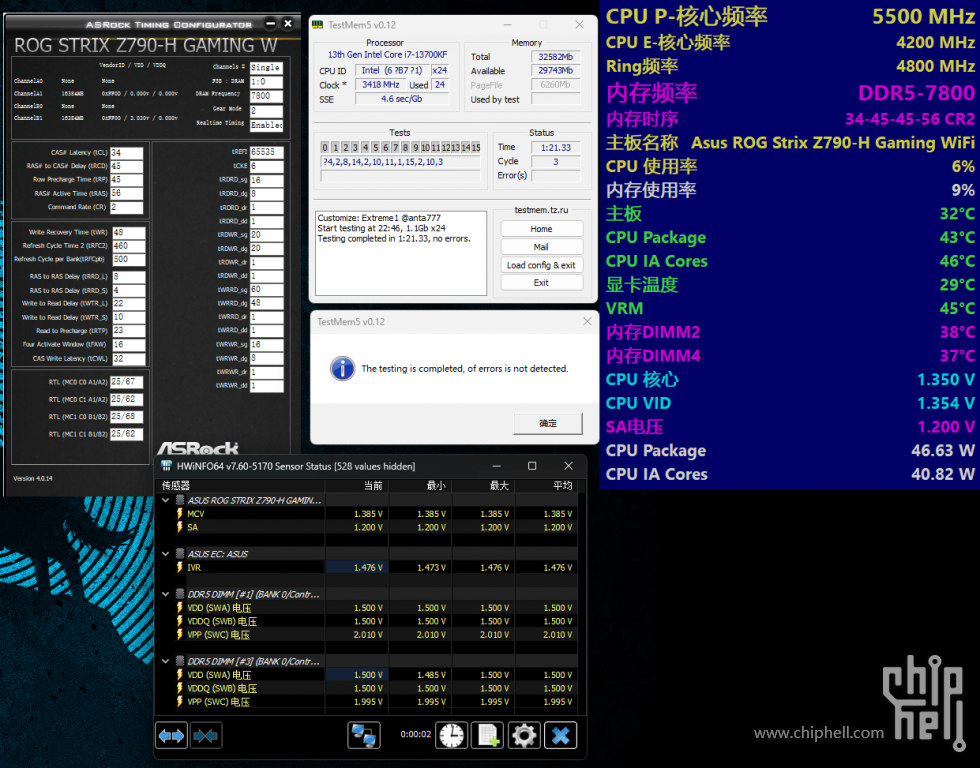980x768 pixels.
Task: Click the 最小 column header
Action: coord(420,486)
